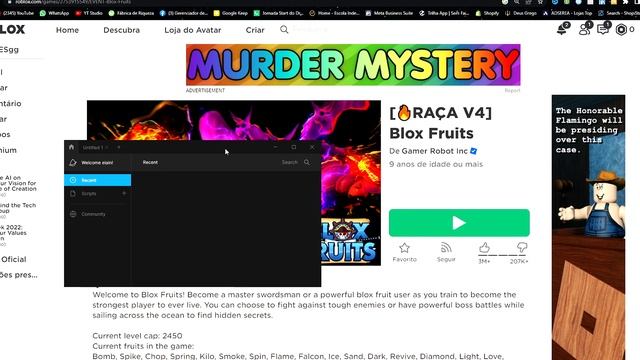Viewport: 640px width, 360px height.
Task: Switch to Untitled 1 tab
Action: [93, 147]
